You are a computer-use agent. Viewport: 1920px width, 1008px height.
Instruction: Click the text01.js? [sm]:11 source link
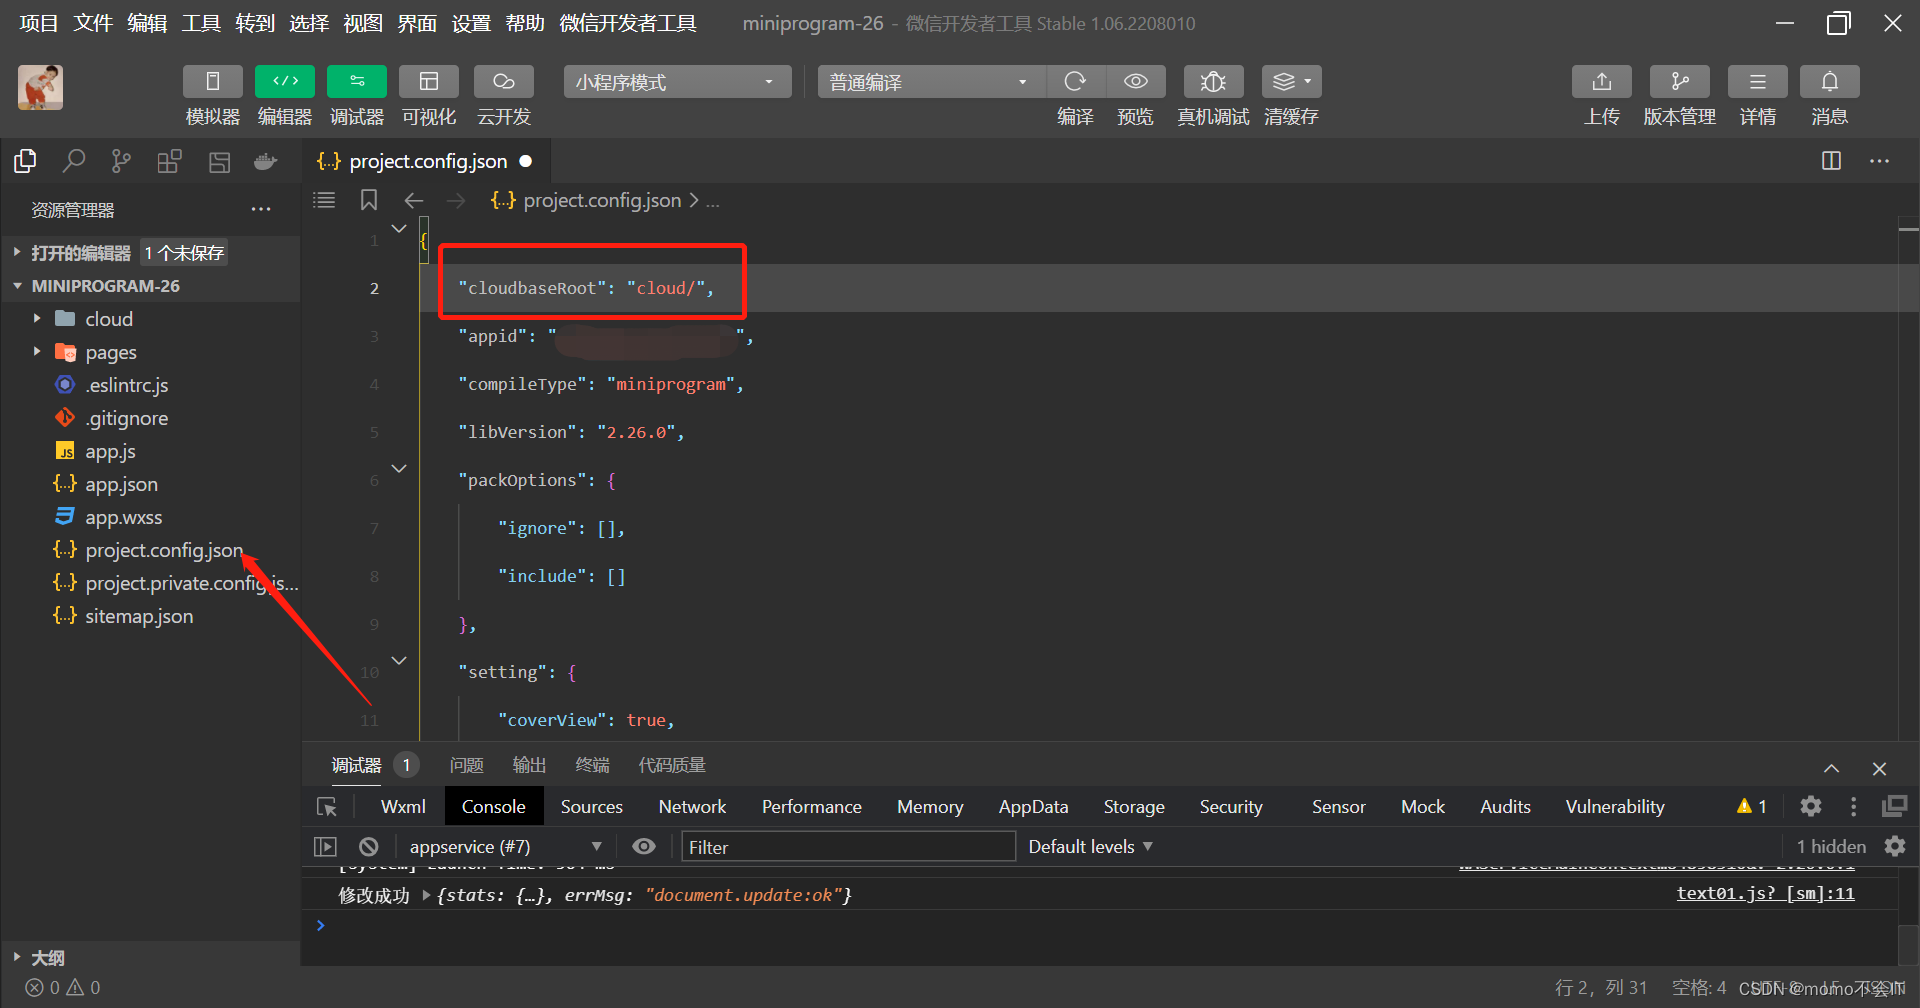point(1765,894)
